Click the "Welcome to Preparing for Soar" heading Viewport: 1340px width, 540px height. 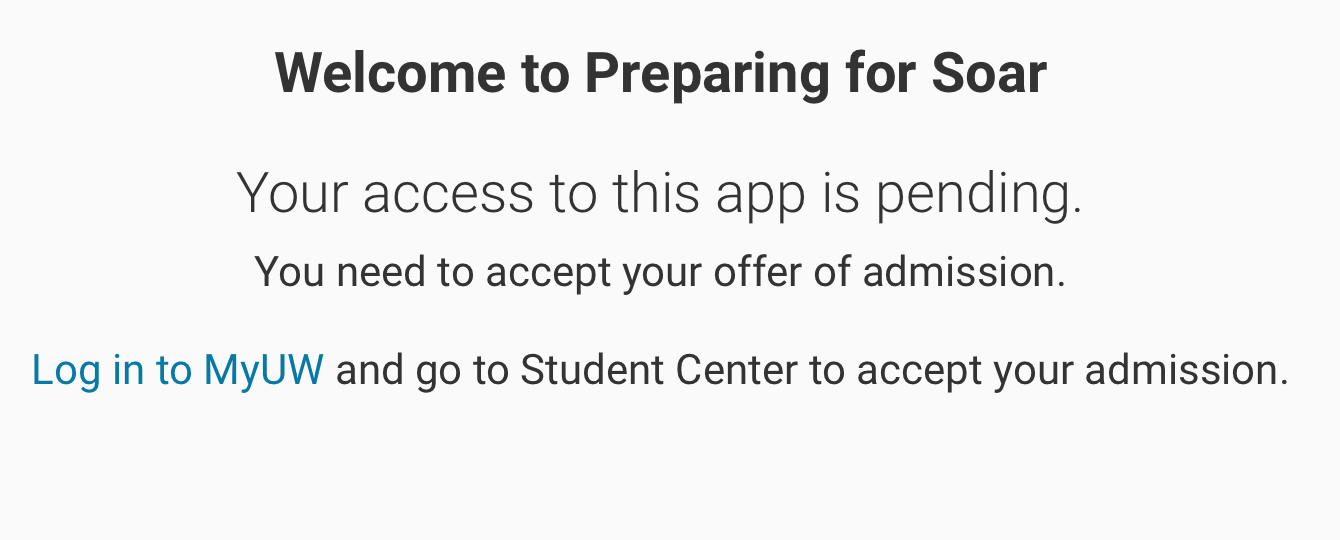point(660,73)
